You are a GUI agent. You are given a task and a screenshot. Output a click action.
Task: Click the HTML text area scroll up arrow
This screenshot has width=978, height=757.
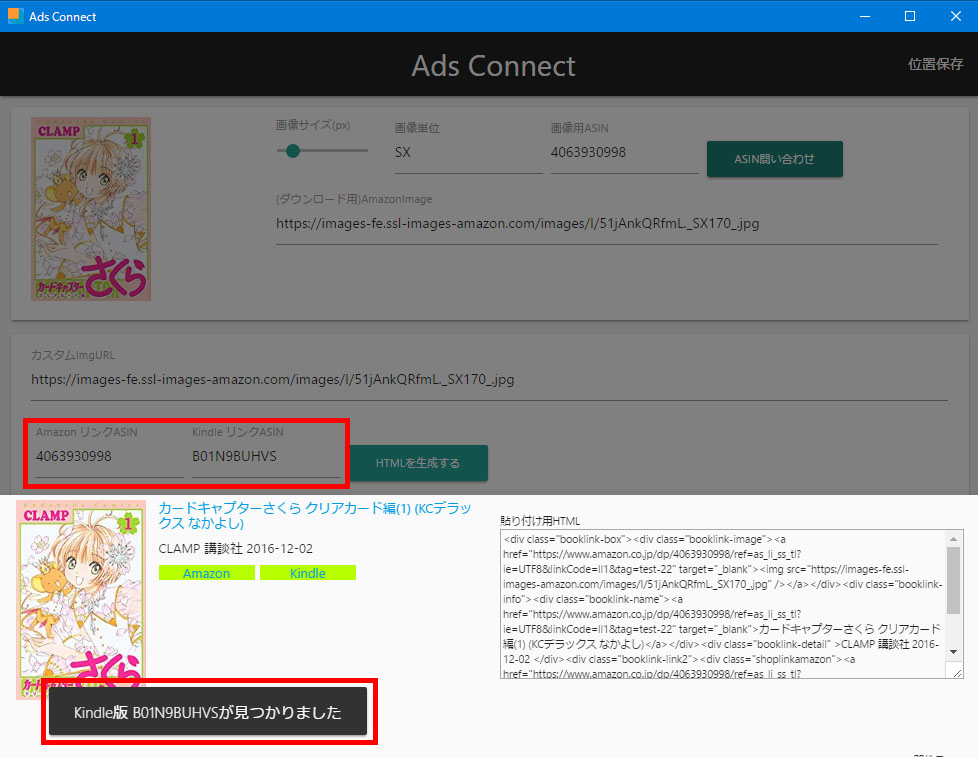pyautogui.click(x=954, y=538)
